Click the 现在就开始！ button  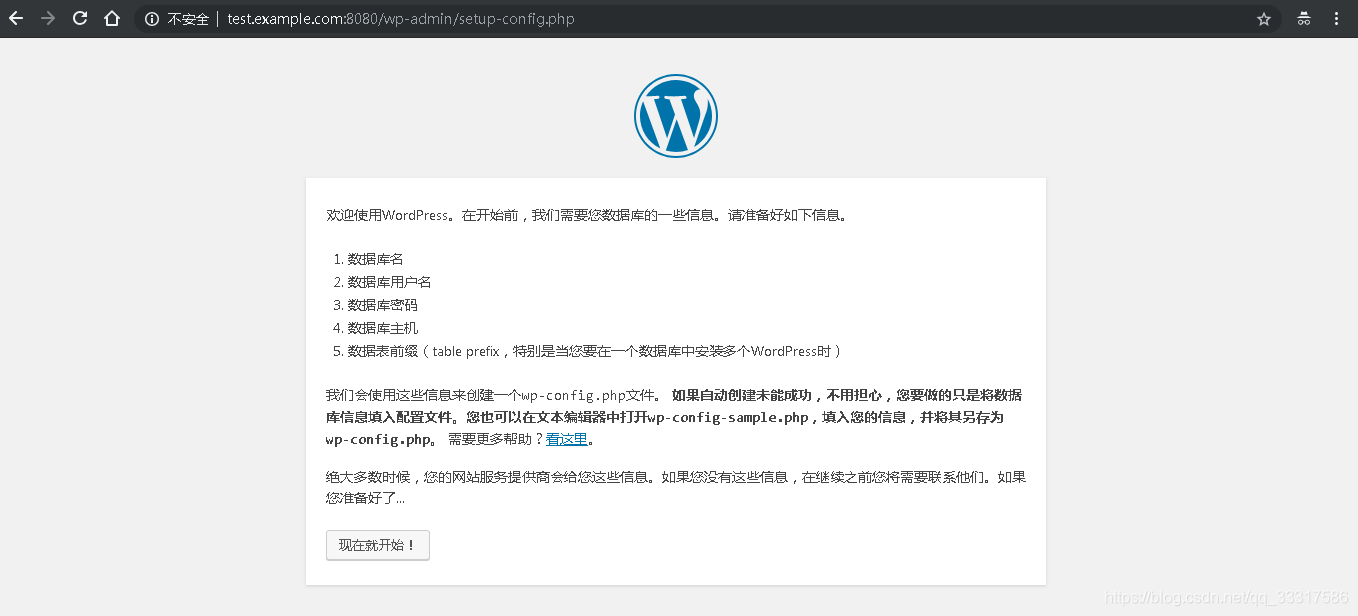click(x=378, y=545)
